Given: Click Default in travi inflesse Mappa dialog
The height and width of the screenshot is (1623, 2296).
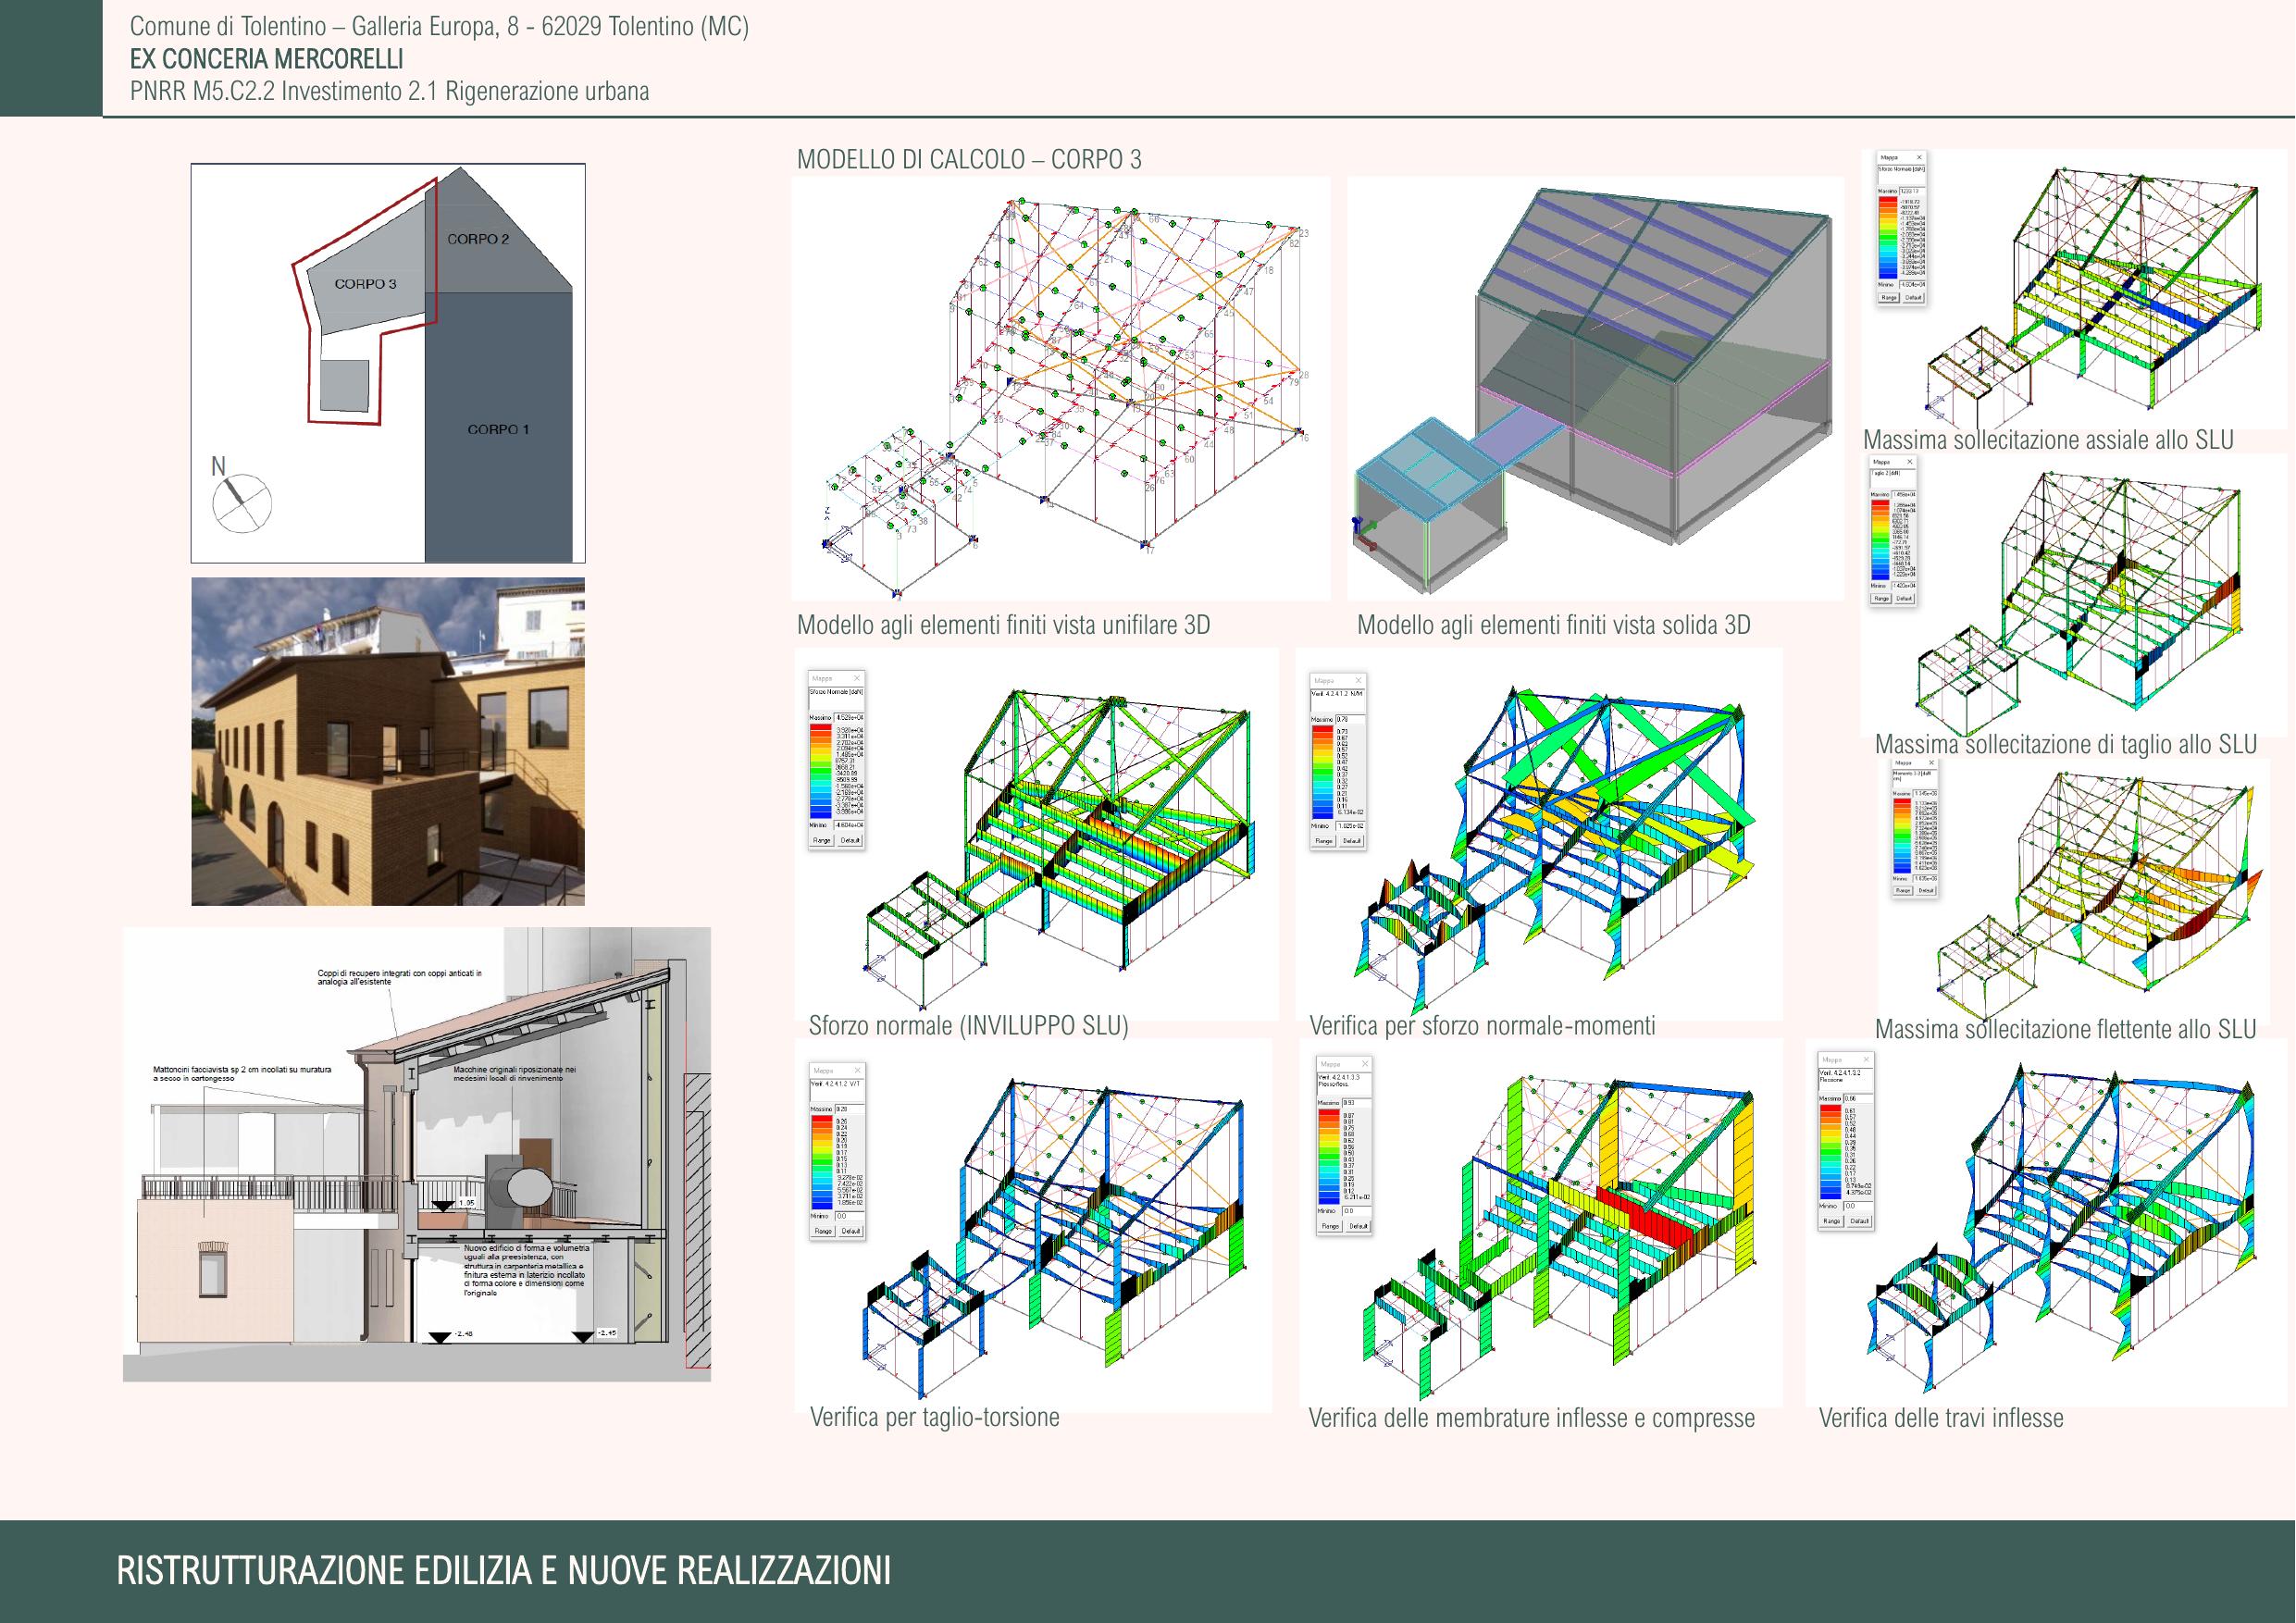Looking at the screenshot, I should click(x=1859, y=1221).
